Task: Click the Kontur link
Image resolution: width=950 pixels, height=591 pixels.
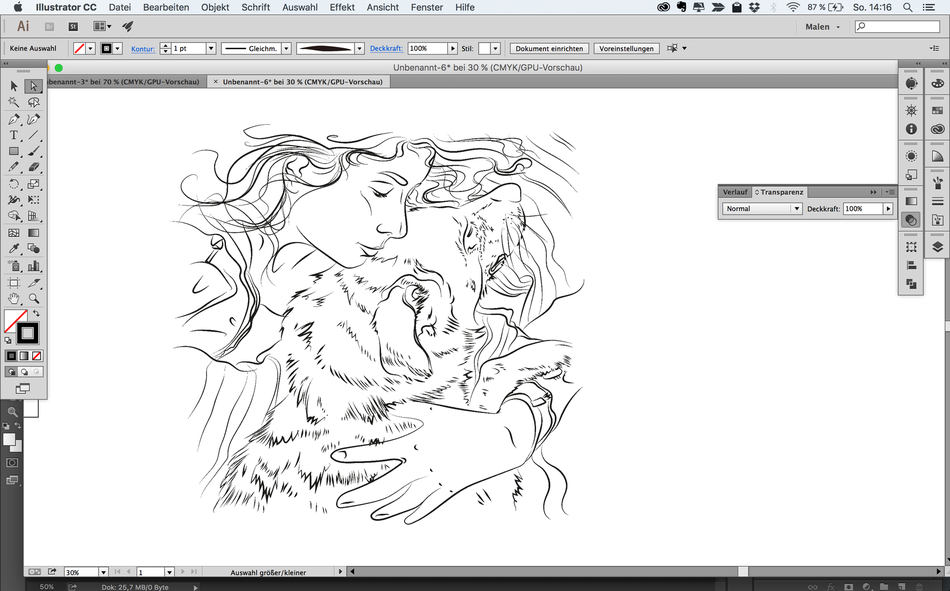Action: (143, 48)
